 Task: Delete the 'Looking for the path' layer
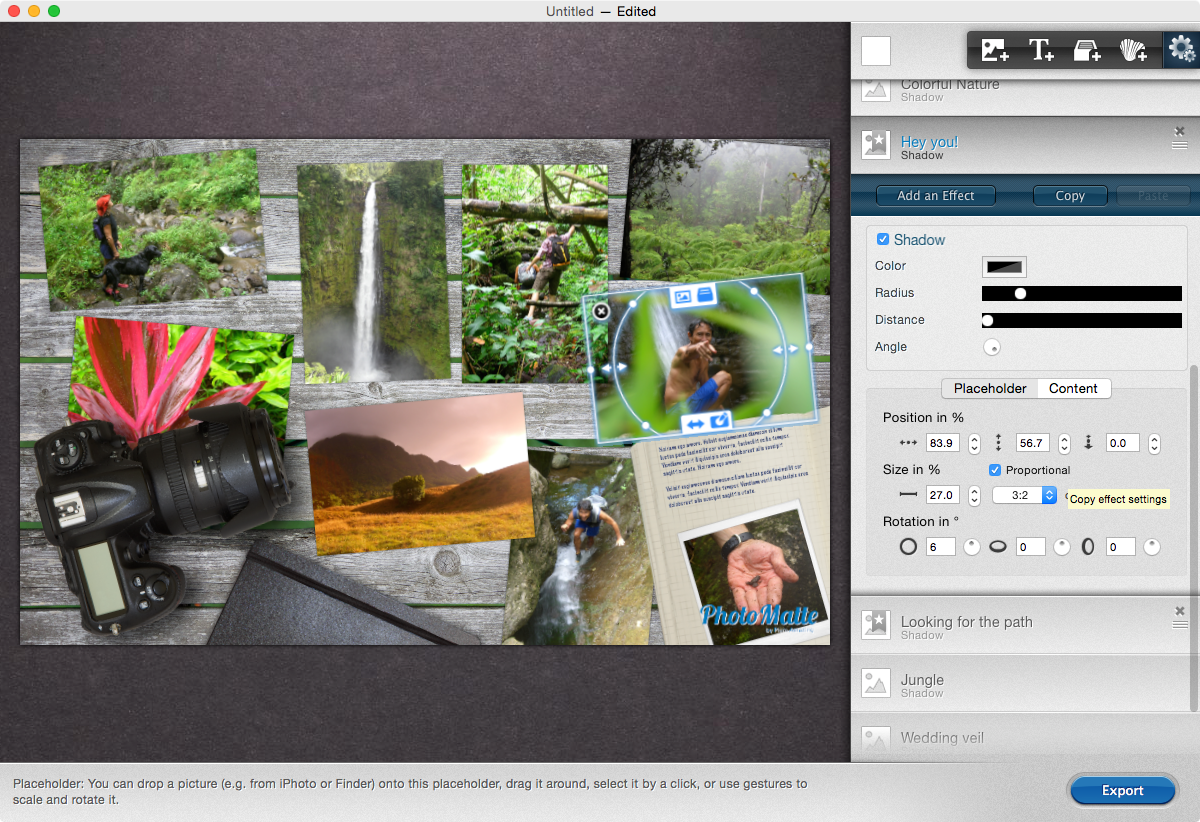click(x=1180, y=611)
